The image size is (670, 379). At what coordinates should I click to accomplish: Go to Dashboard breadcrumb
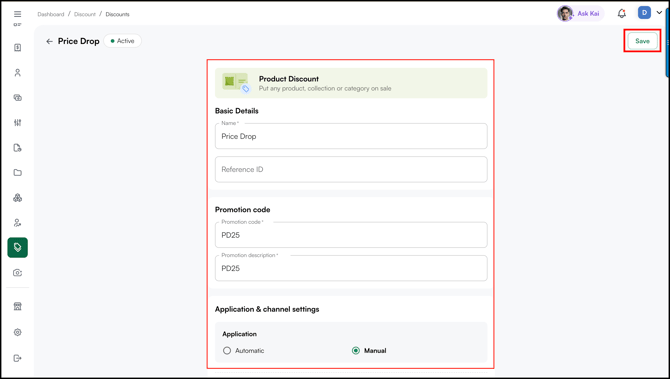tap(50, 14)
